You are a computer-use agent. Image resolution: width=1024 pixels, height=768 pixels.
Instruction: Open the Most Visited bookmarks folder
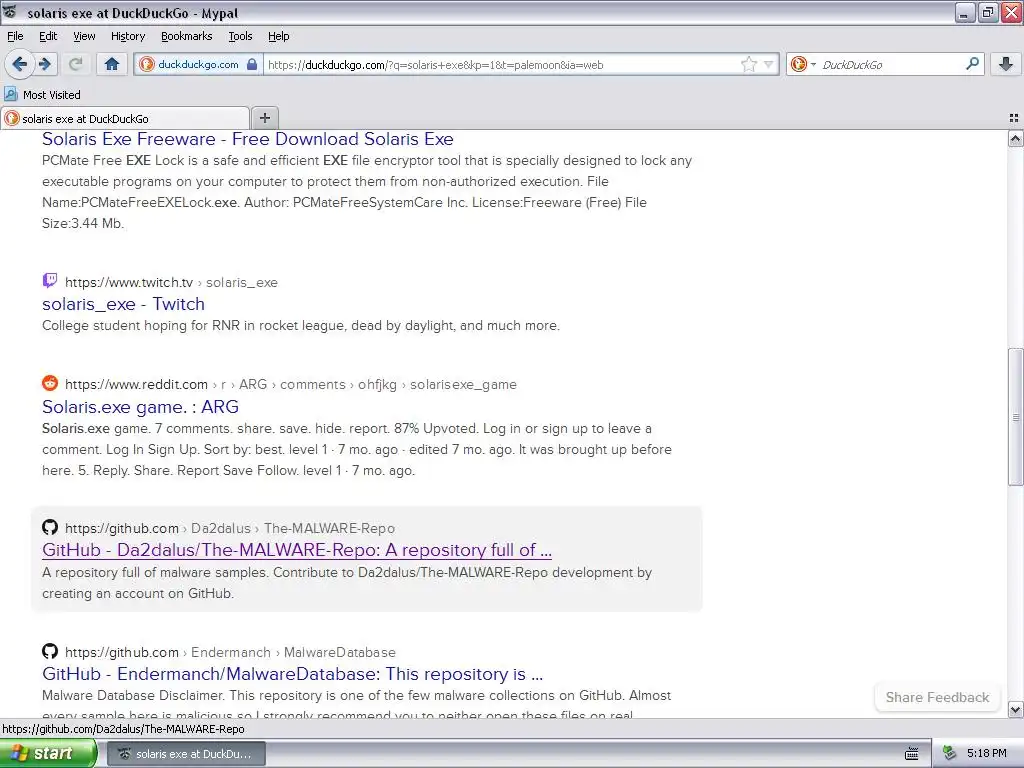(x=42, y=95)
